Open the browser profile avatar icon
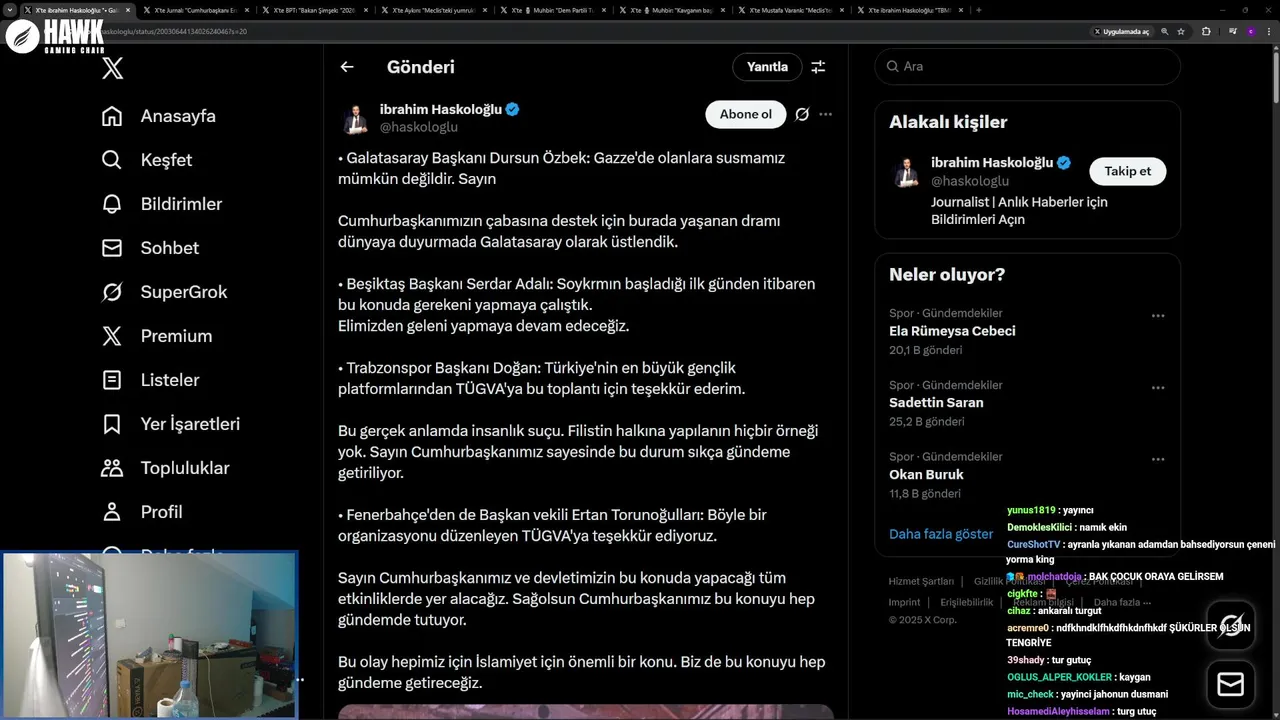Screen dimensions: 1280x720 (x=1250, y=31)
